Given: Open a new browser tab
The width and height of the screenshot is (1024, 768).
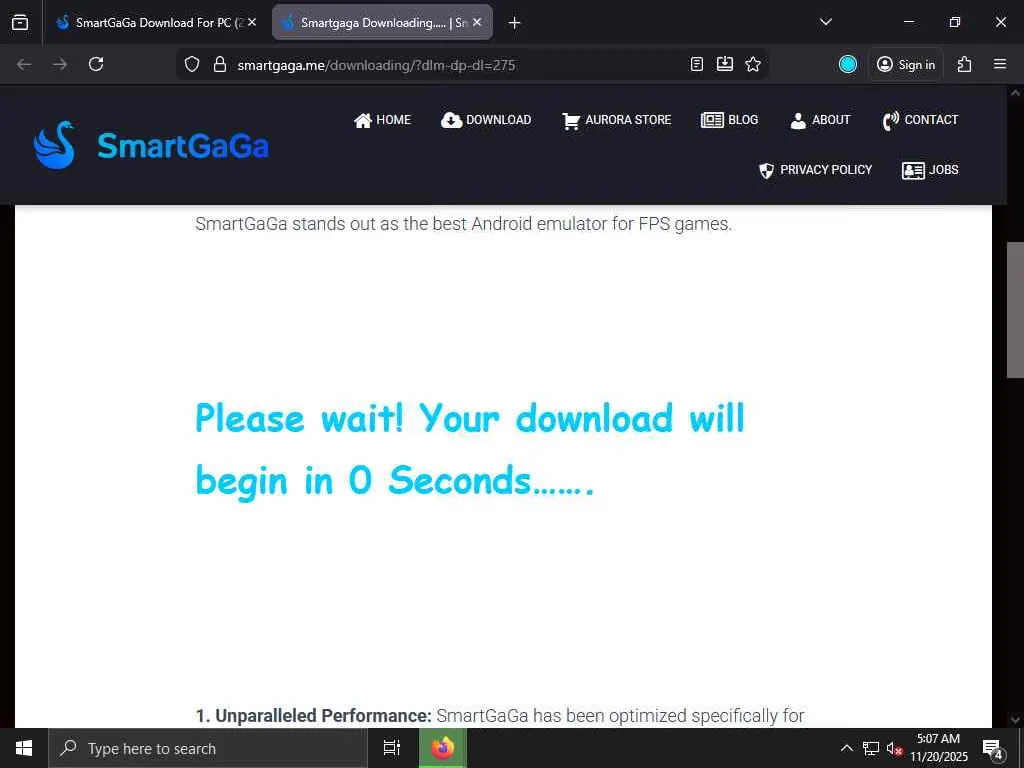Looking at the screenshot, I should pos(515,23).
